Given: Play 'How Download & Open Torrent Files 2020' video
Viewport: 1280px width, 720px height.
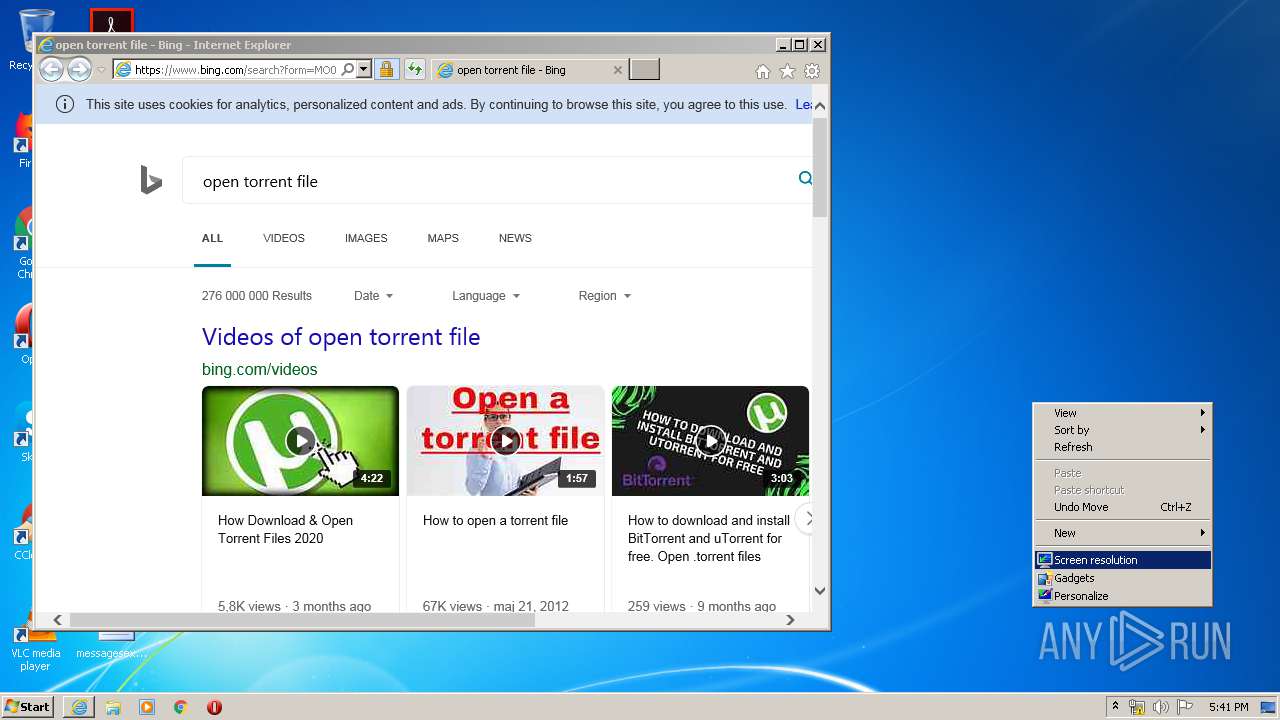Looking at the screenshot, I should tap(300, 441).
